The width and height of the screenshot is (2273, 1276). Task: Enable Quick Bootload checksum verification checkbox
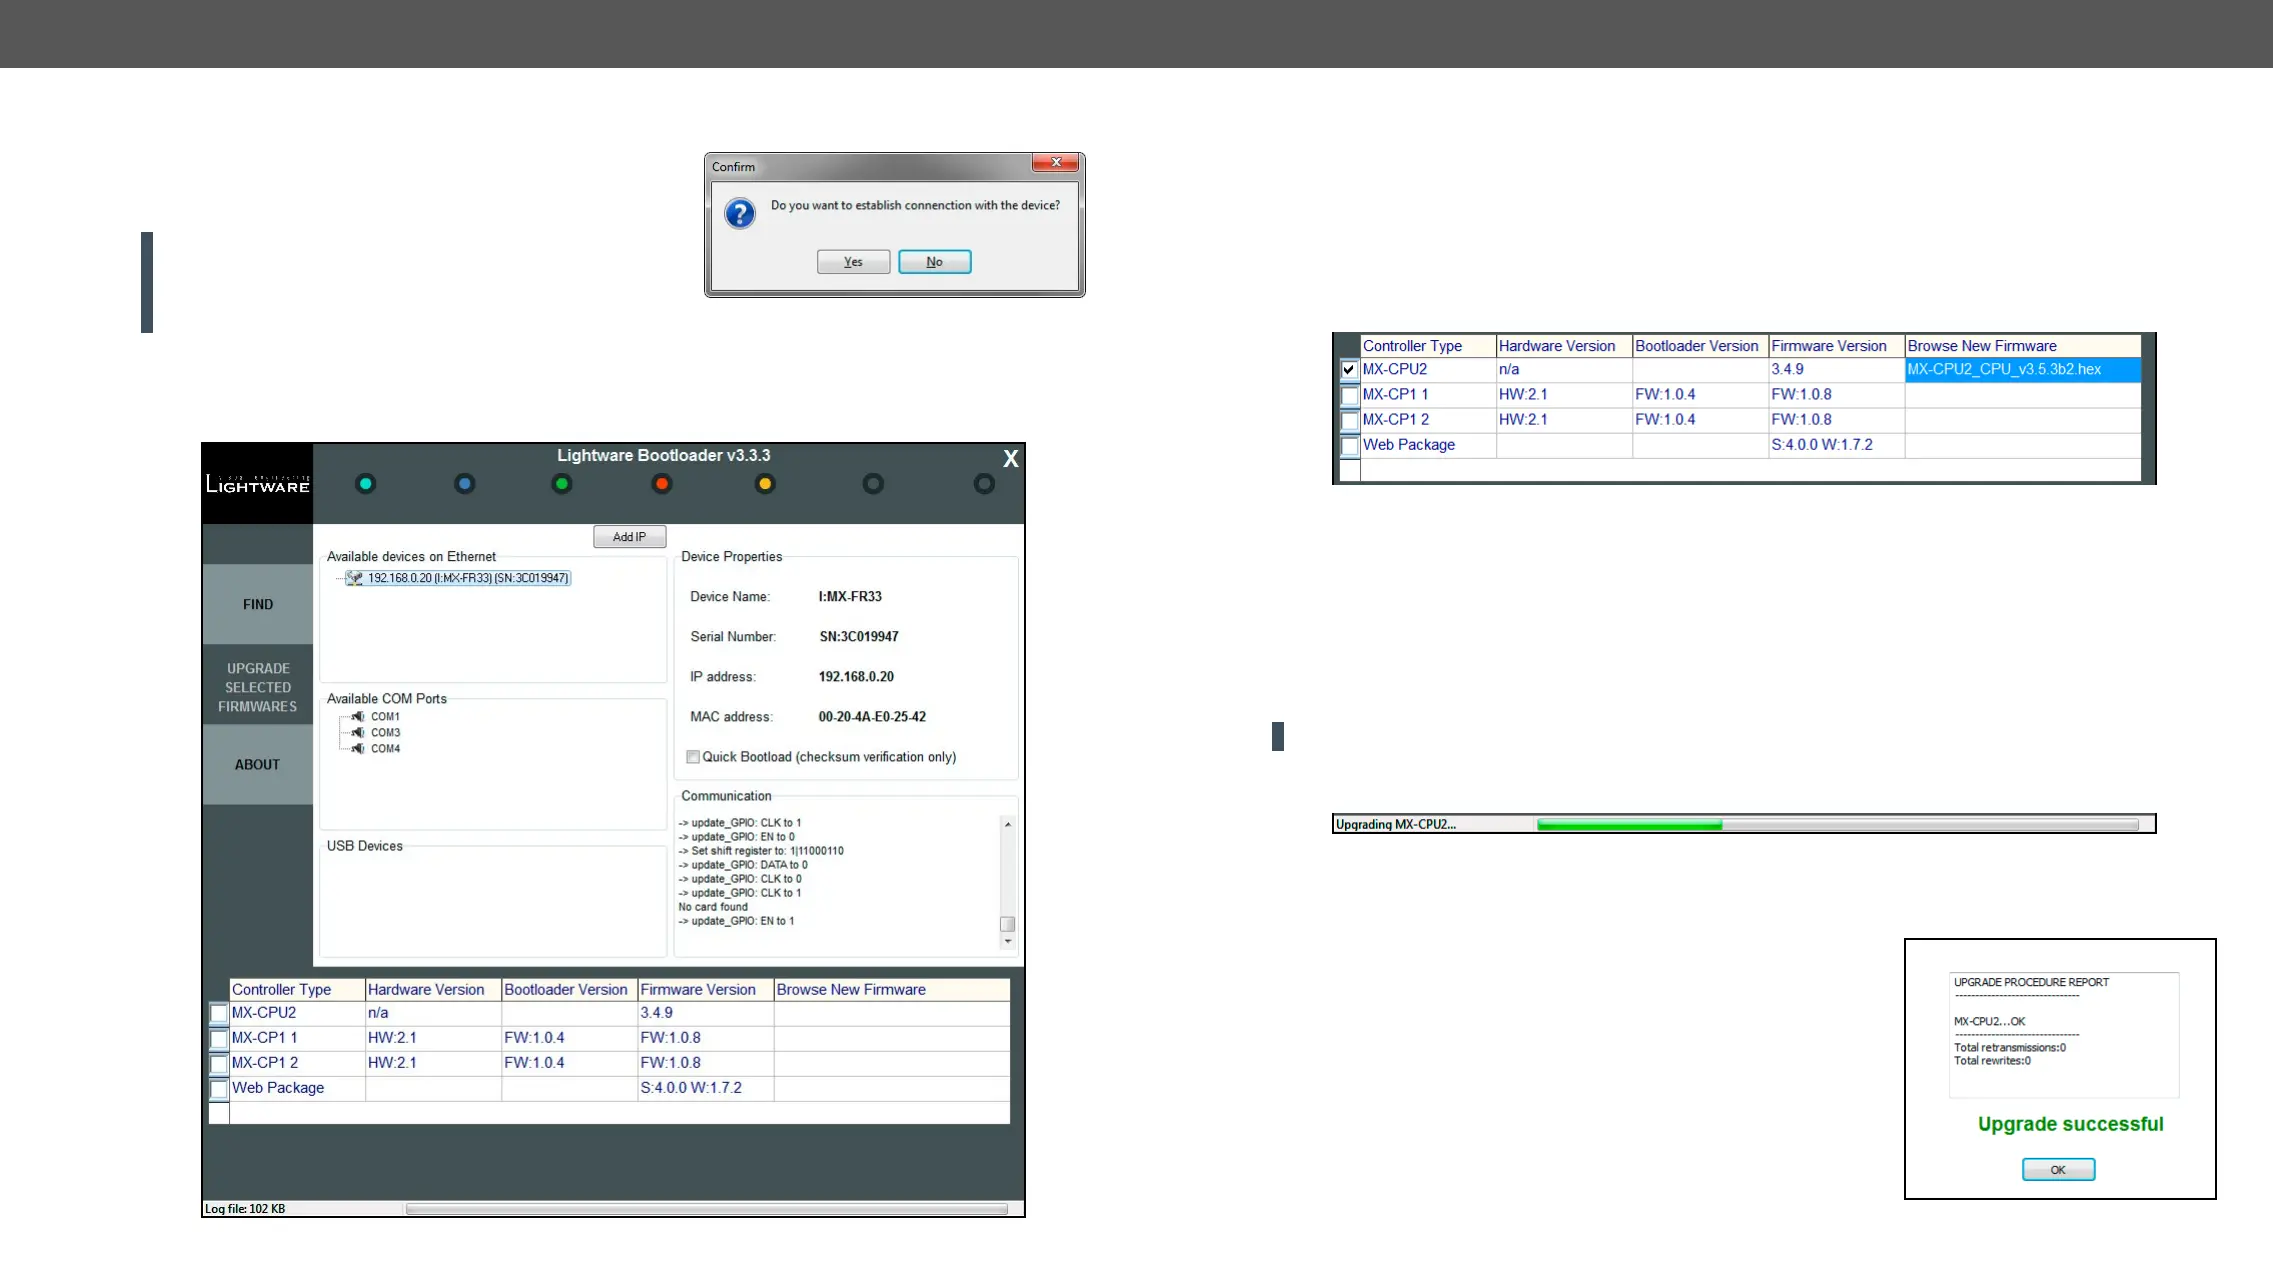click(693, 757)
